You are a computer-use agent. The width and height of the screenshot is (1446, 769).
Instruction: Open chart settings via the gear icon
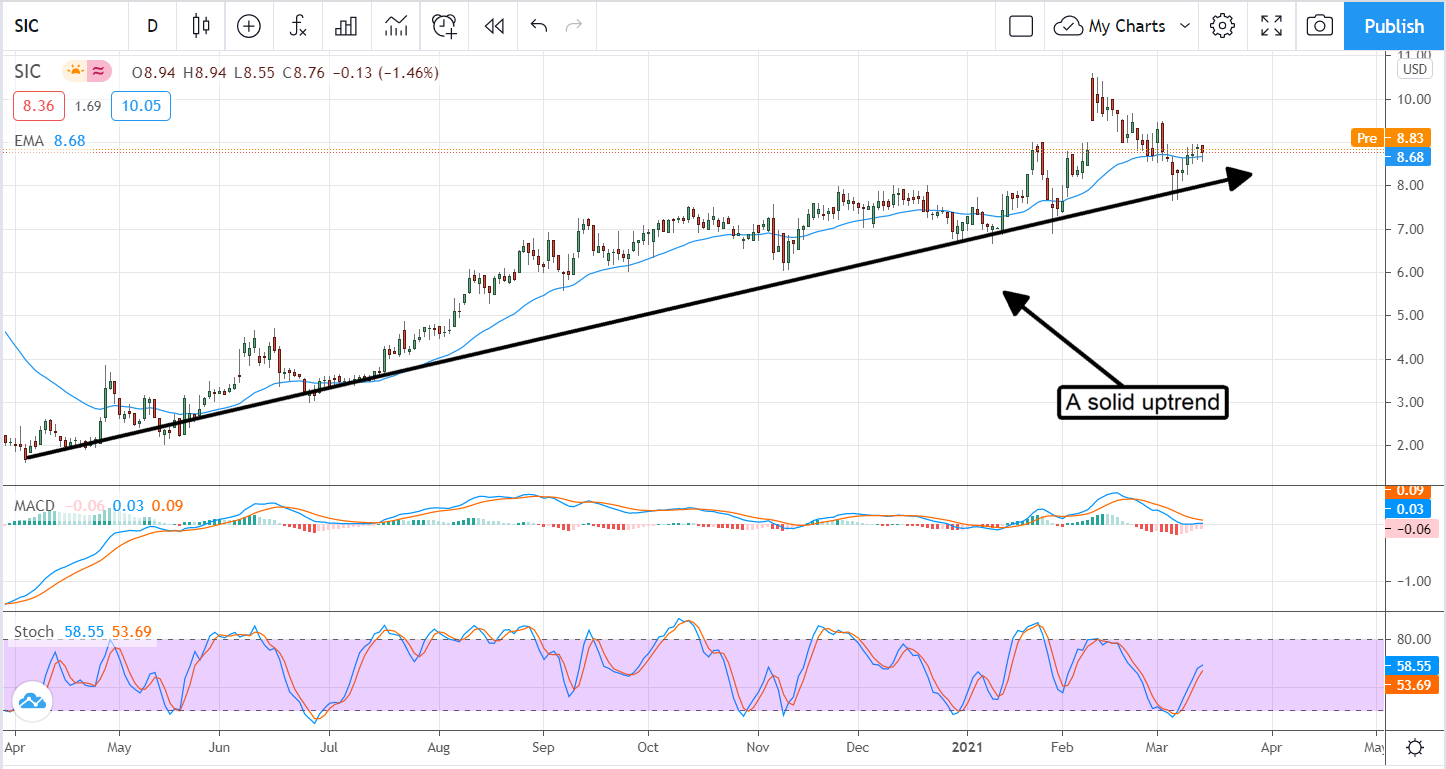[1221, 26]
